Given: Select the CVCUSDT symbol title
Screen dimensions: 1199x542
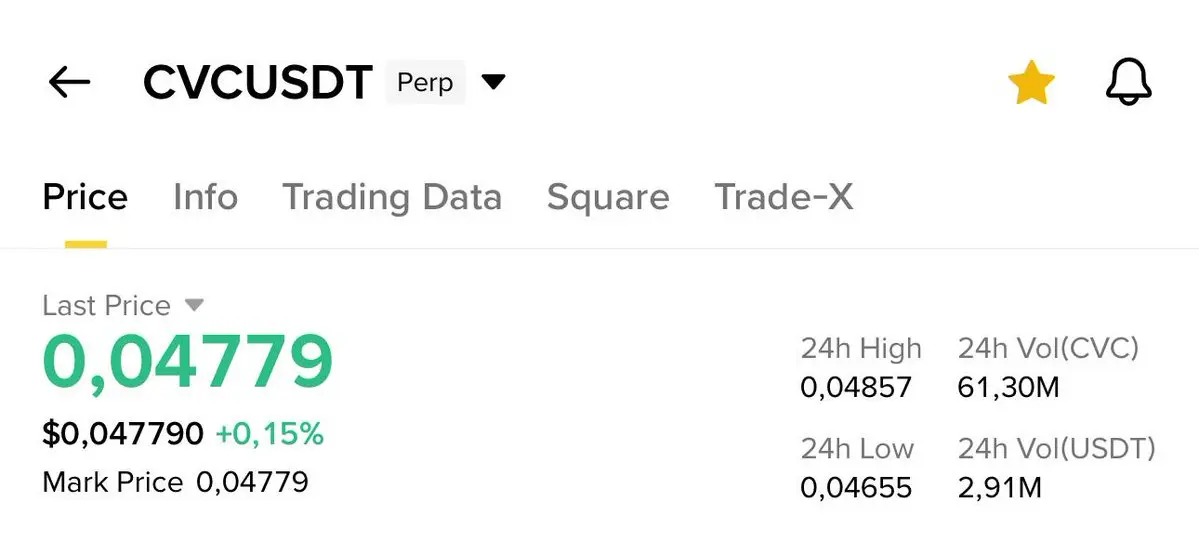Looking at the screenshot, I should click(258, 82).
